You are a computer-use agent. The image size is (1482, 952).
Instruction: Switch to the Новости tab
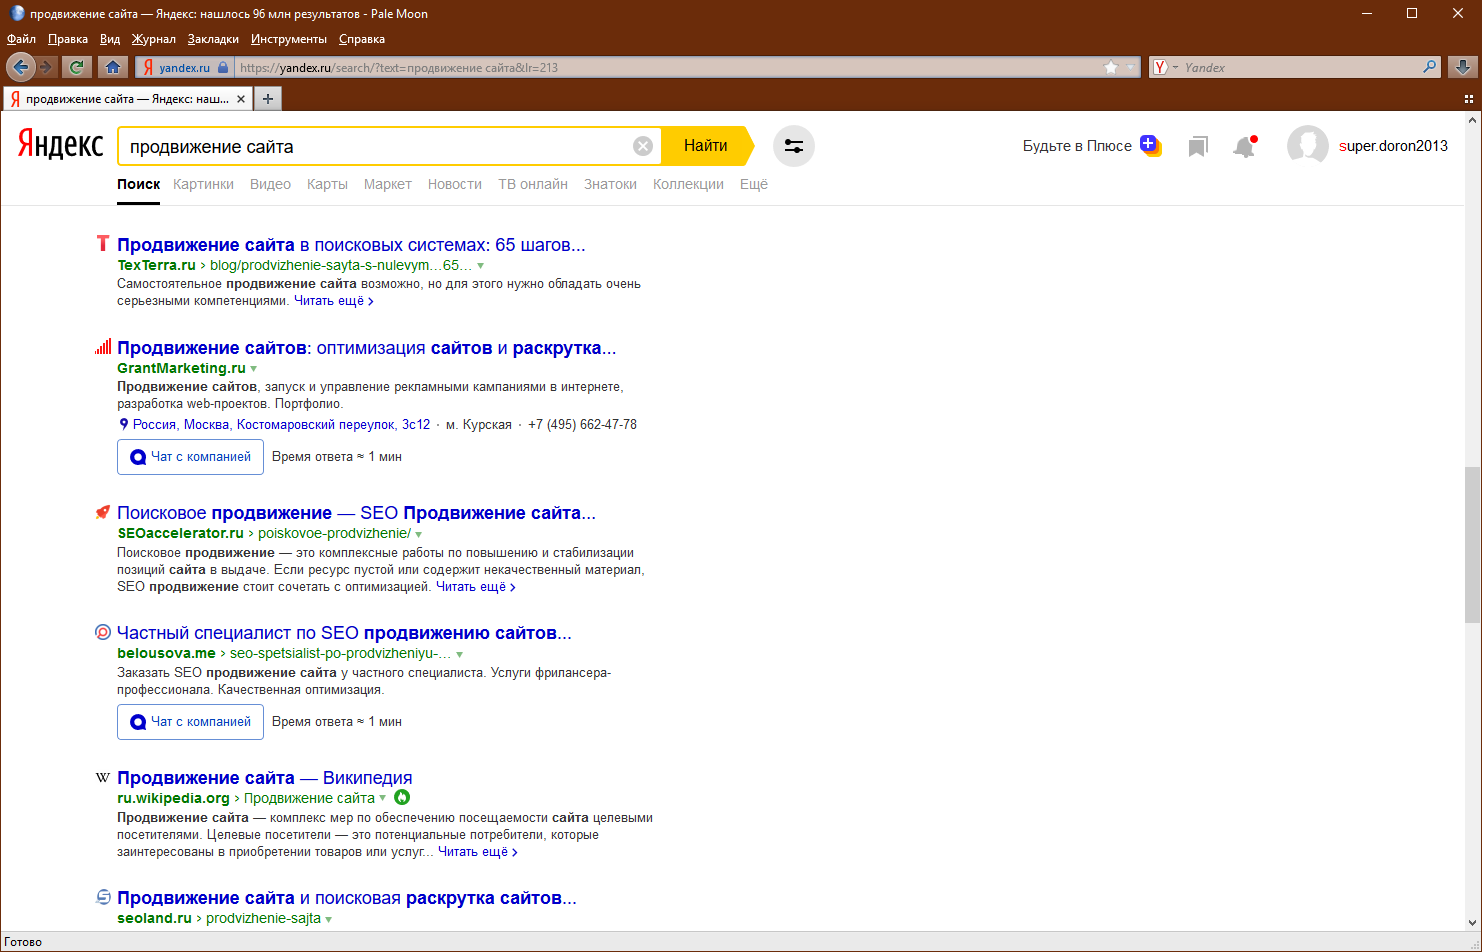(455, 184)
